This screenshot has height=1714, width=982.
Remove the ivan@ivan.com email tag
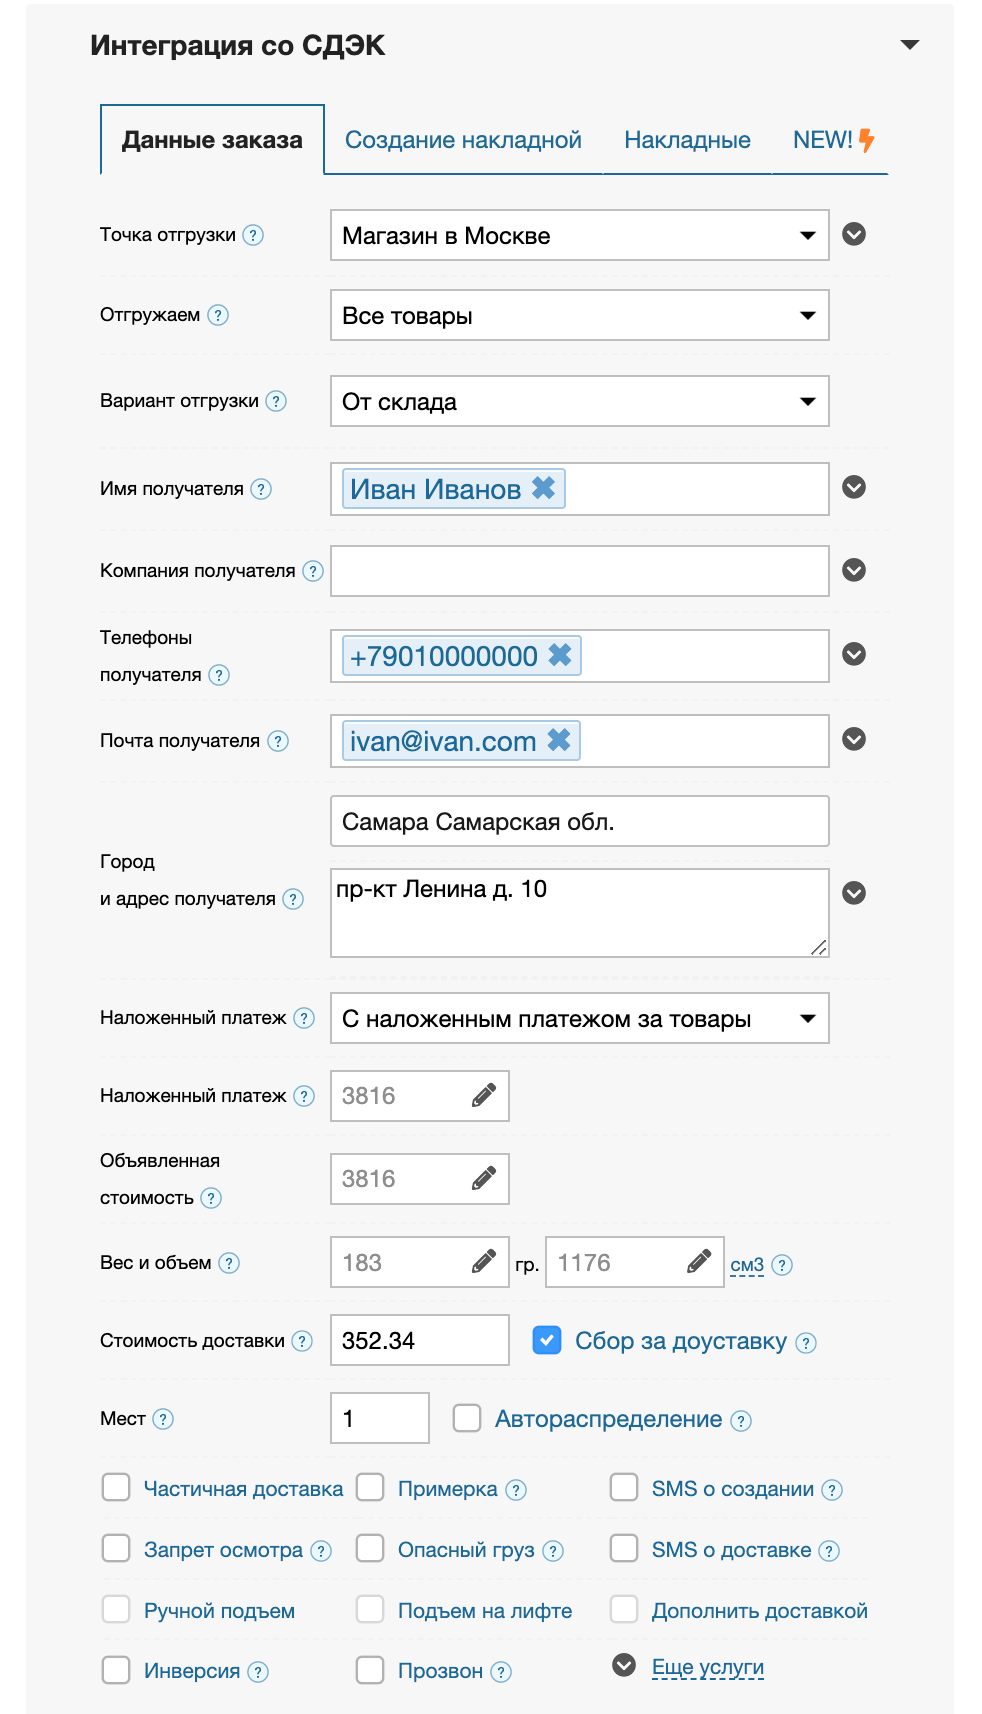coord(559,740)
